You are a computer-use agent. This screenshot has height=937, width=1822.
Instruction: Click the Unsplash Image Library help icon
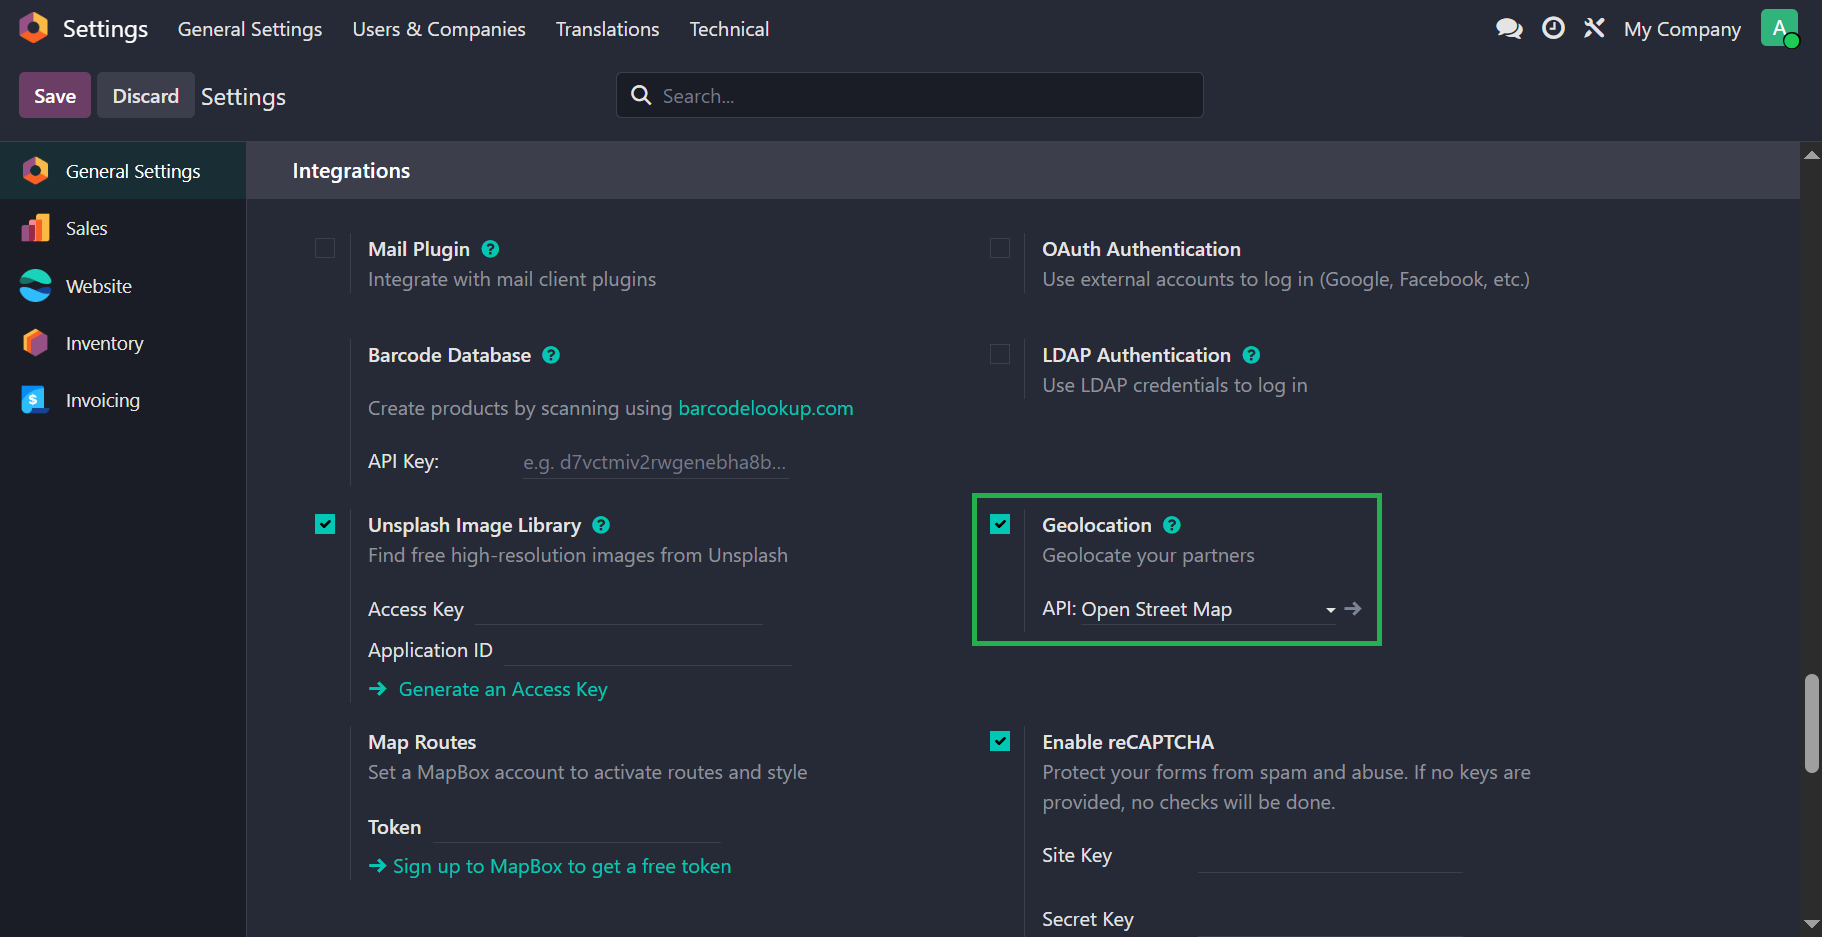pos(601,525)
